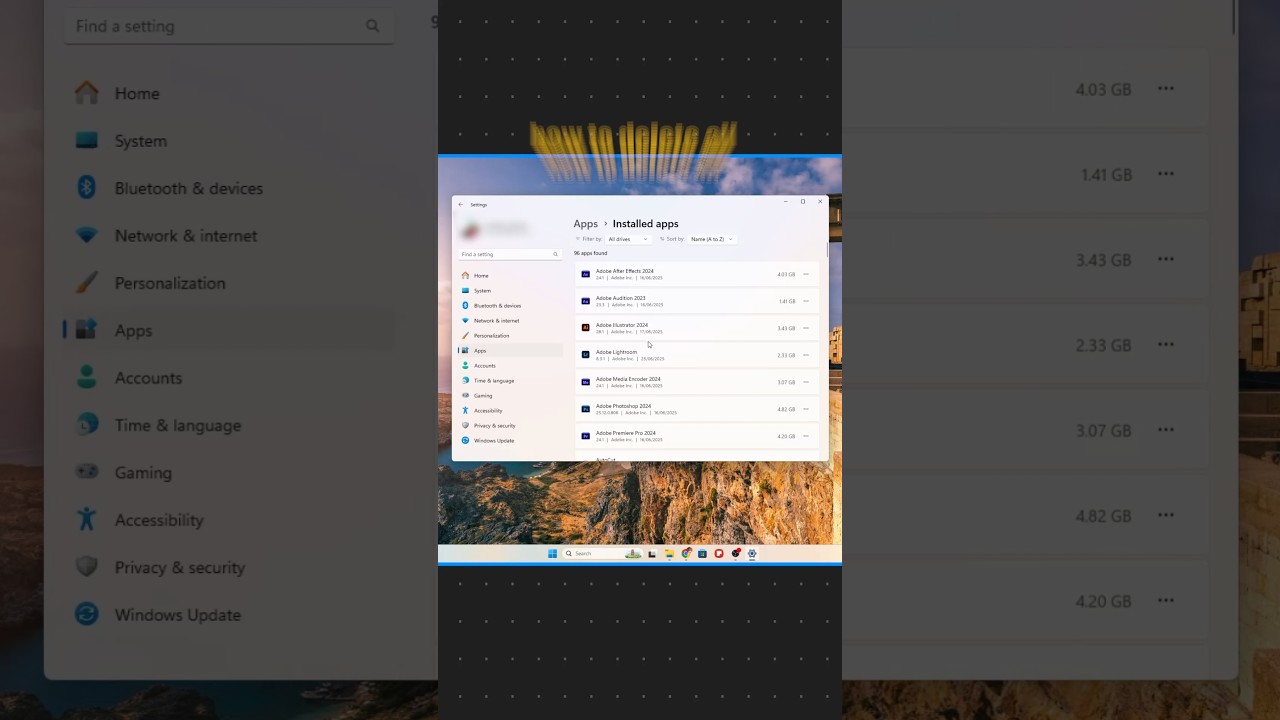Click the taskbar Search box
The height and width of the screenshot is (720, 1280).
(x=603, y=553)
